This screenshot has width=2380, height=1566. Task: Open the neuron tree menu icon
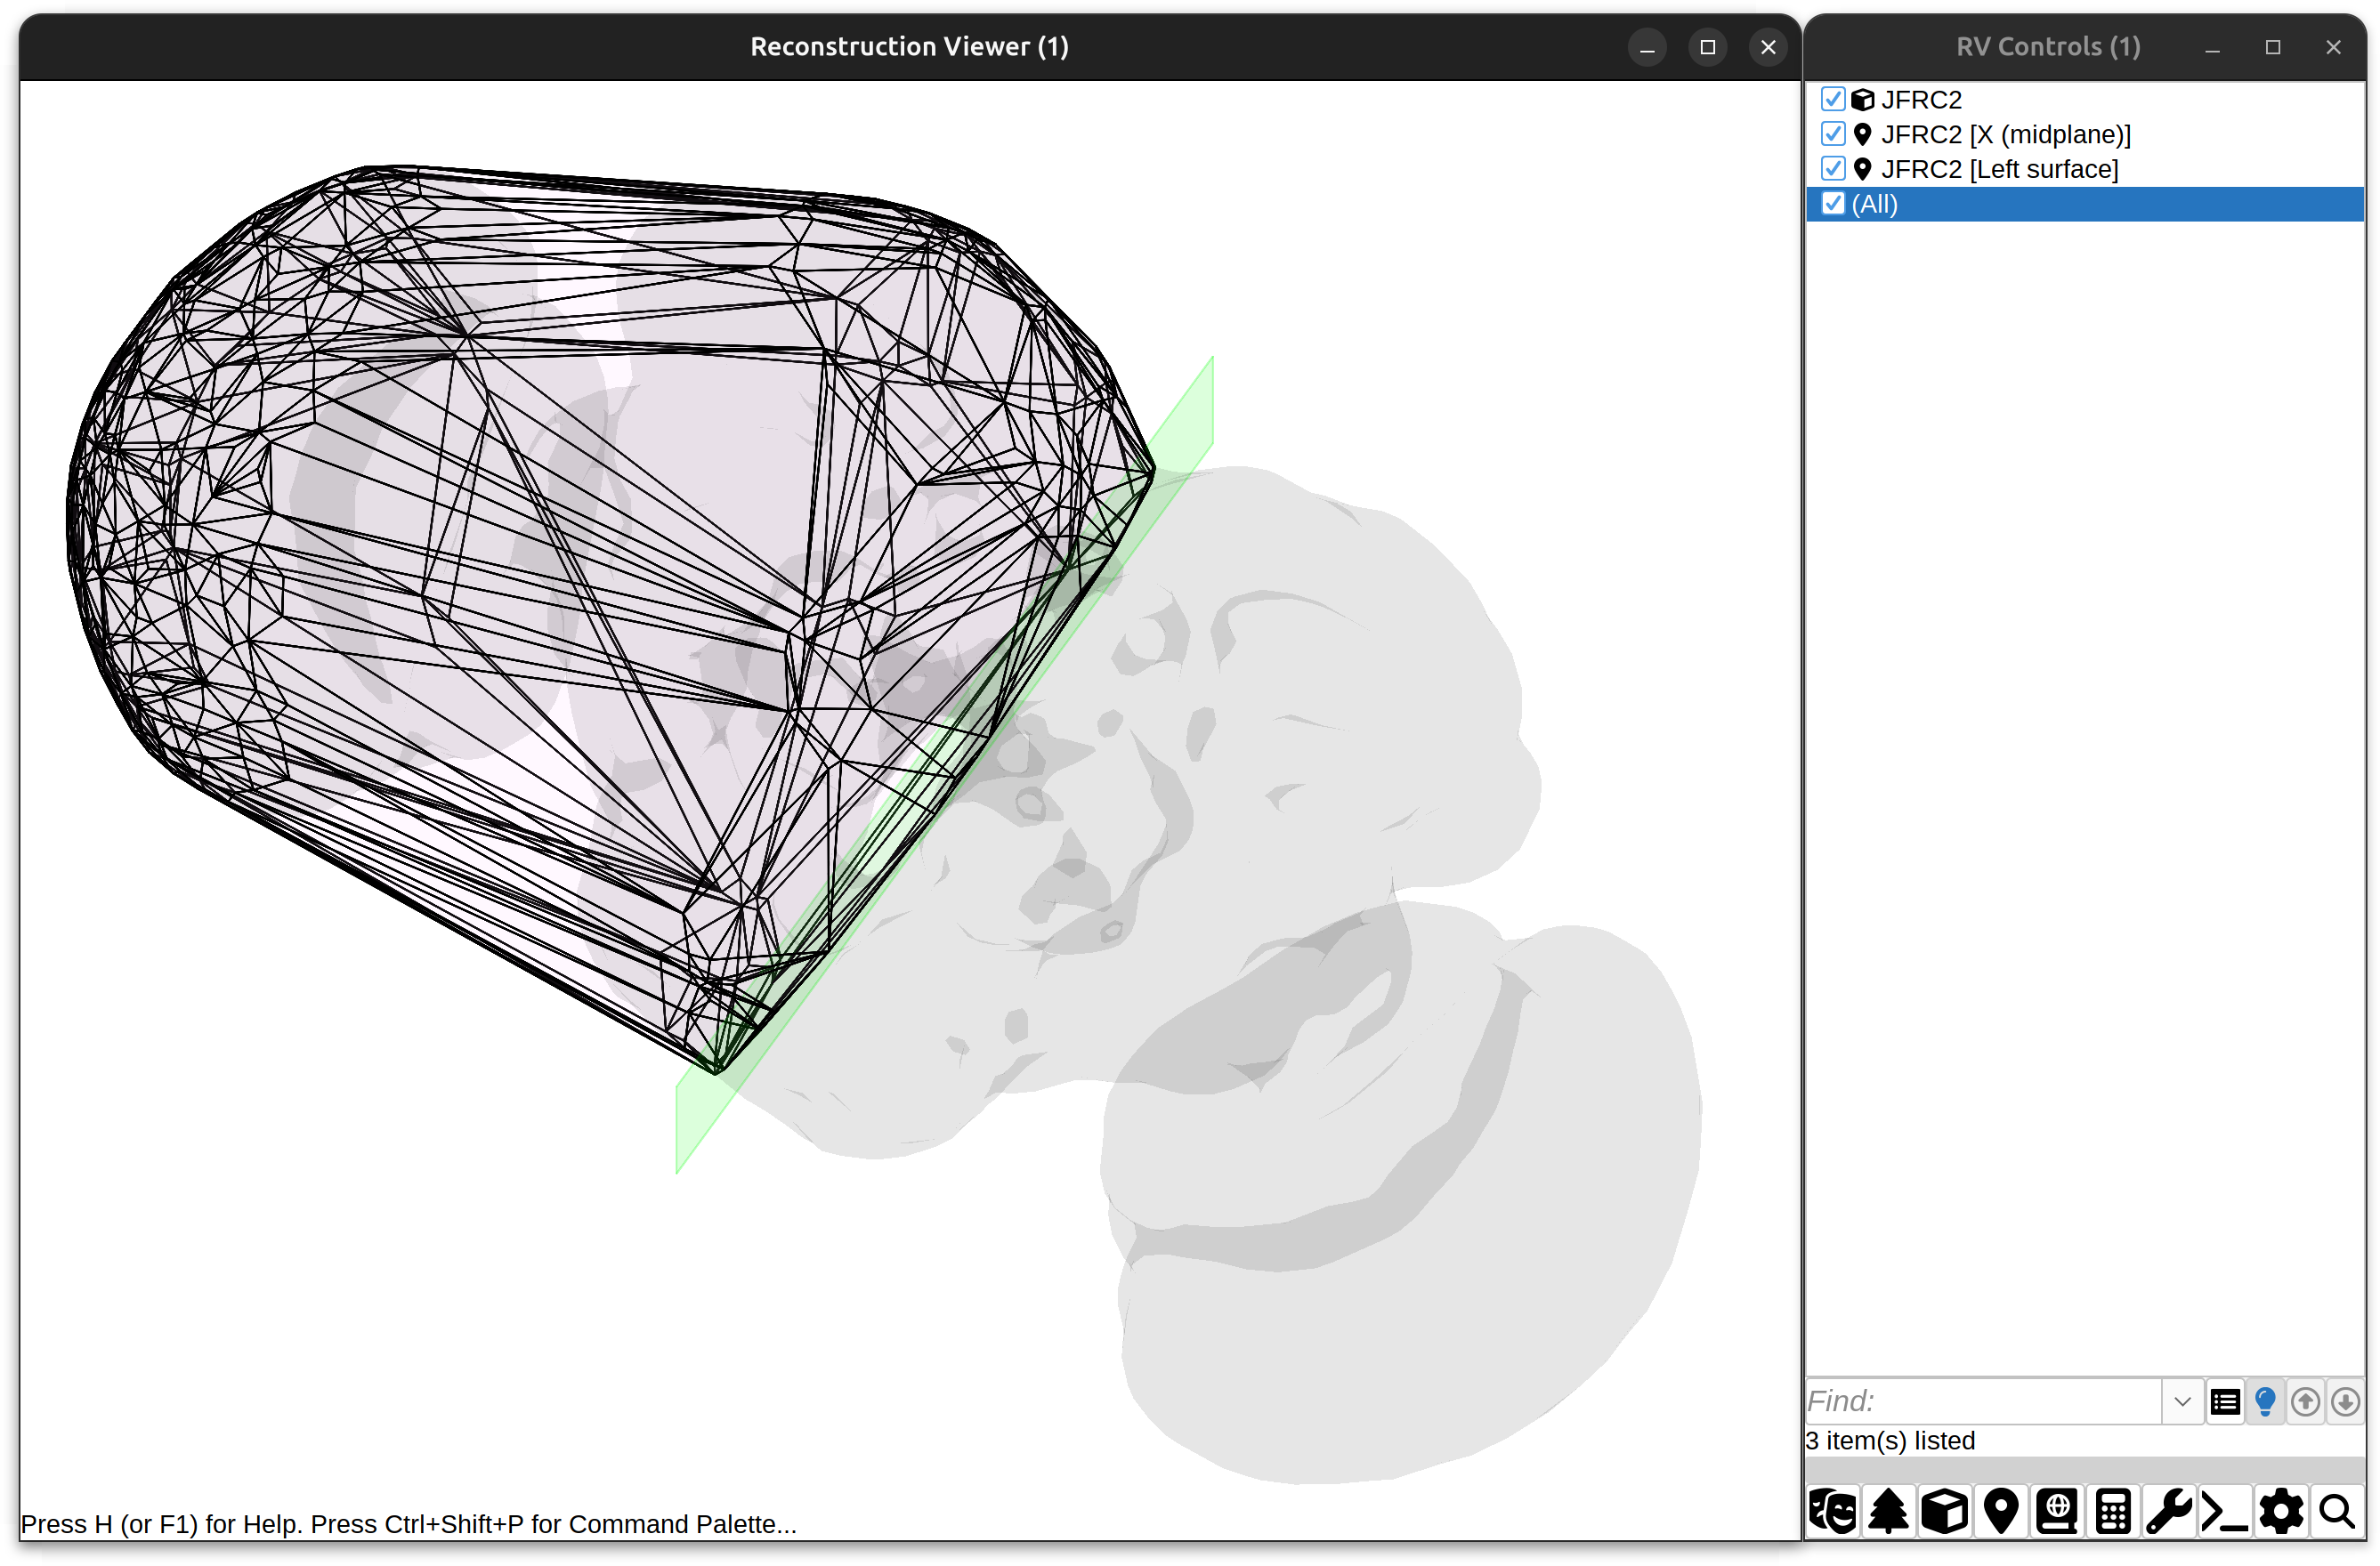(1889, 1511)
